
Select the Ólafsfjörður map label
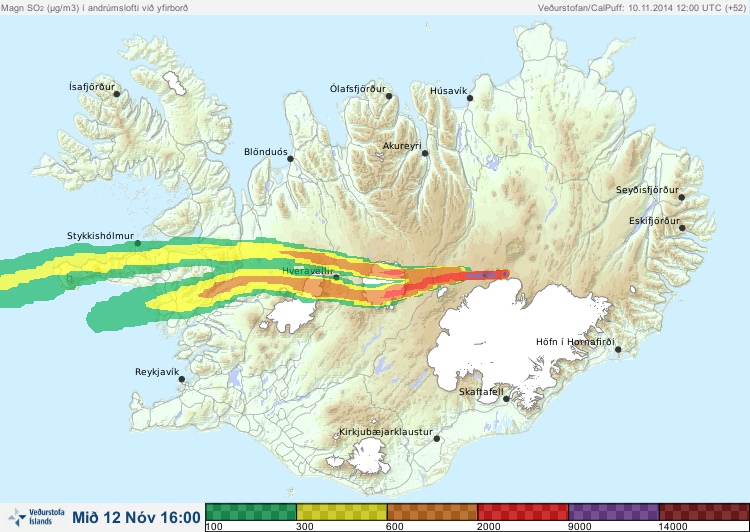tap(358, 89)
